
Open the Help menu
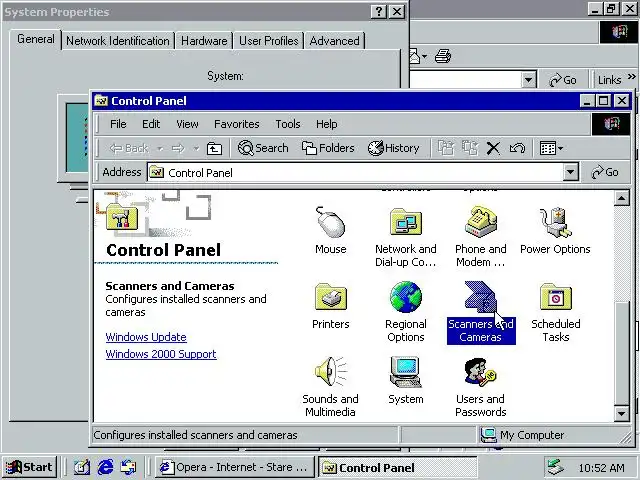tap(327, 124)
